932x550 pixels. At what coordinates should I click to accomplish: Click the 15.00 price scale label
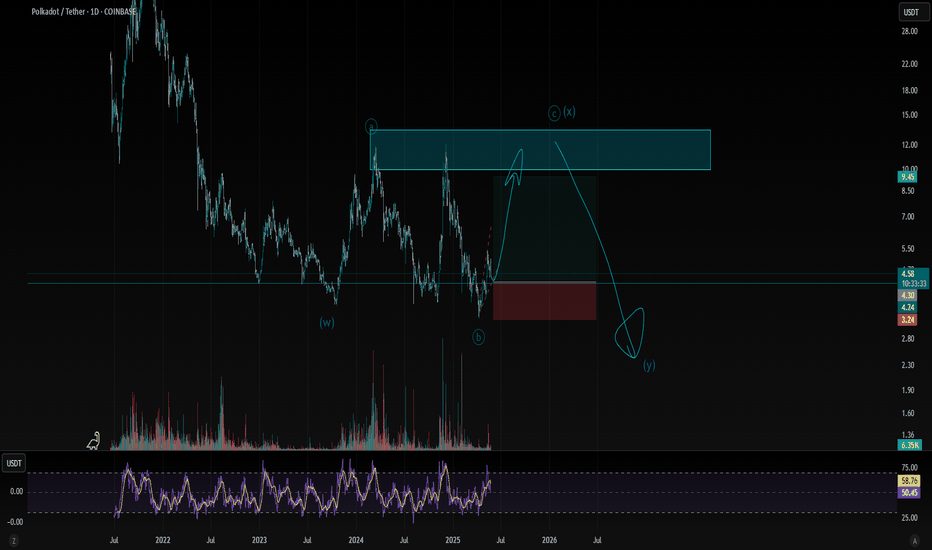click(x=909, y=115)
